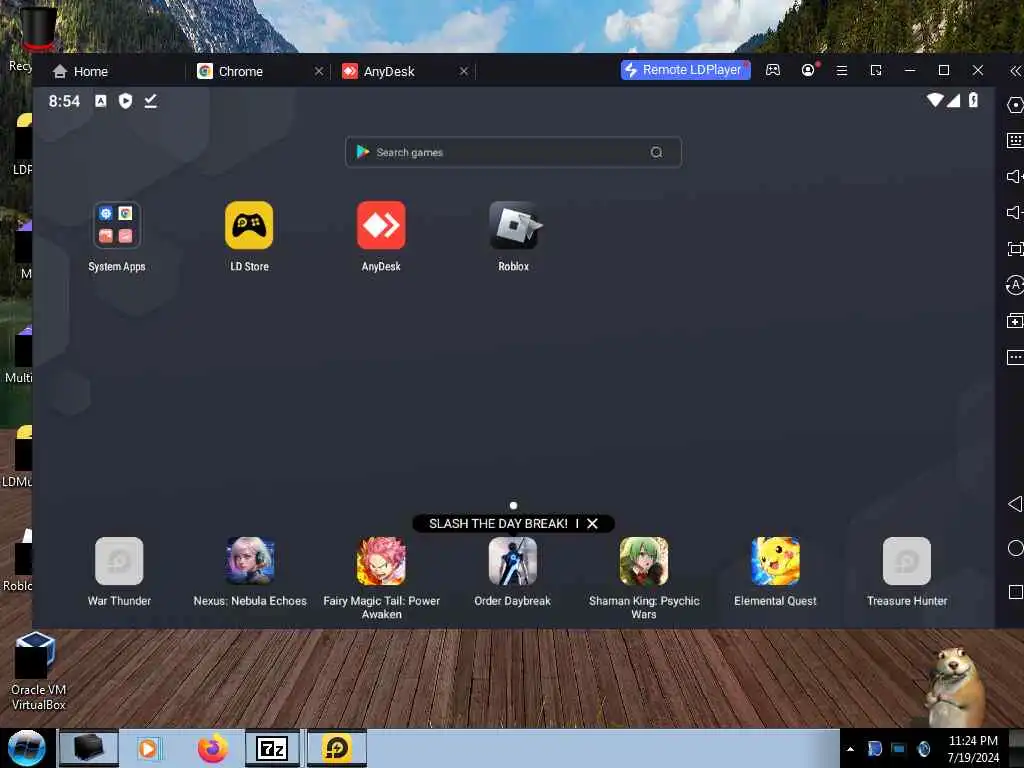Screen dimensions: 1024x768
Task: Open Firefox from the taskbar
Action: coord(213,748)
